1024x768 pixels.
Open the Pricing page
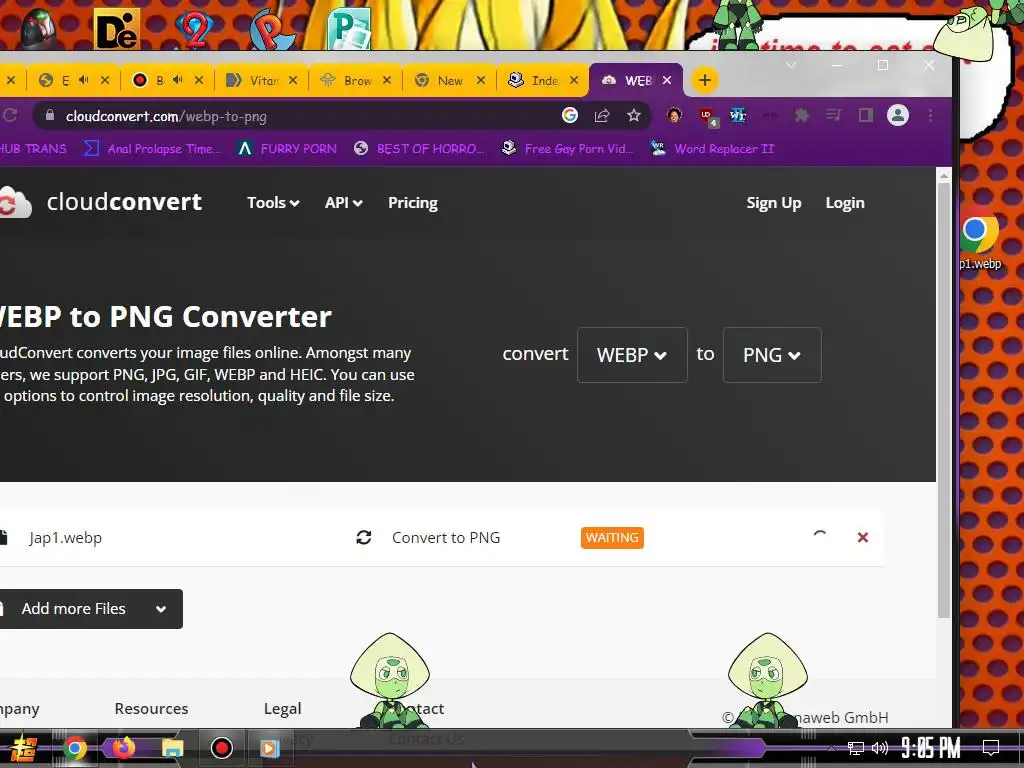point(413,202)
